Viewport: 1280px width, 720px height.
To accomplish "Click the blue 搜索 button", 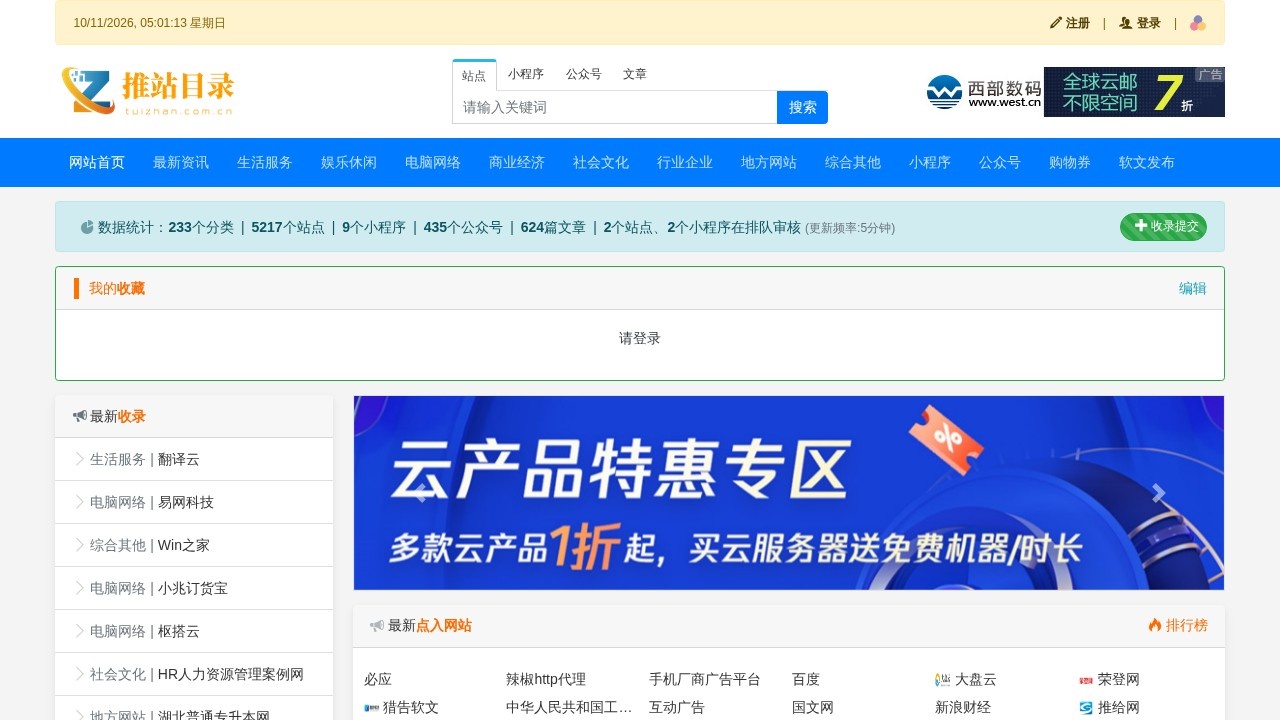I will 802,107.
